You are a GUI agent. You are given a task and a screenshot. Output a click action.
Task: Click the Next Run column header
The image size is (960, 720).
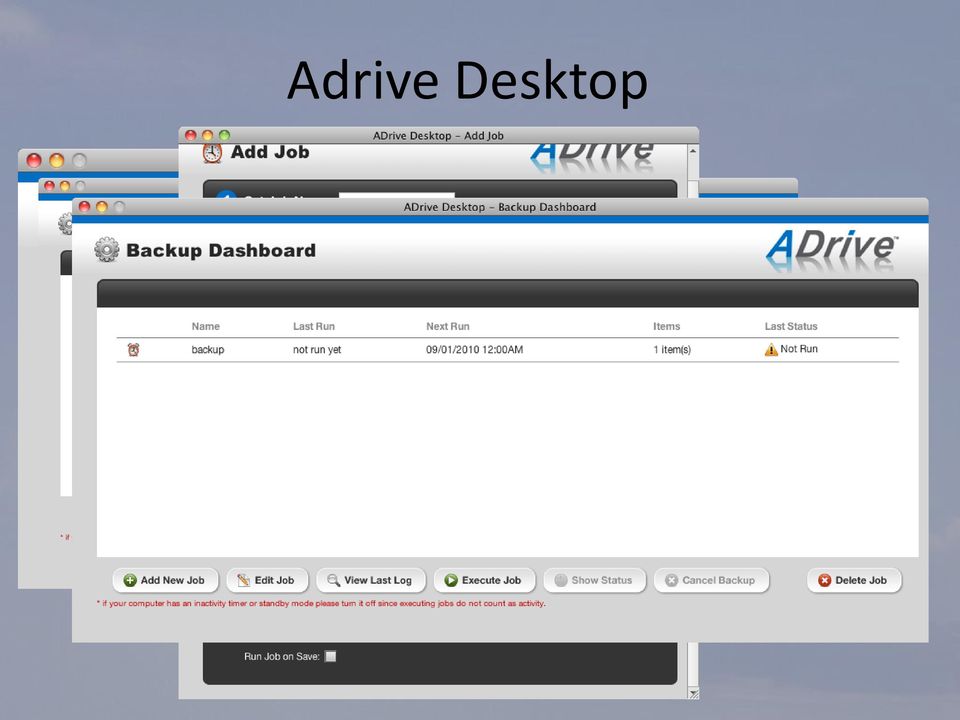[x=448, y=326]
